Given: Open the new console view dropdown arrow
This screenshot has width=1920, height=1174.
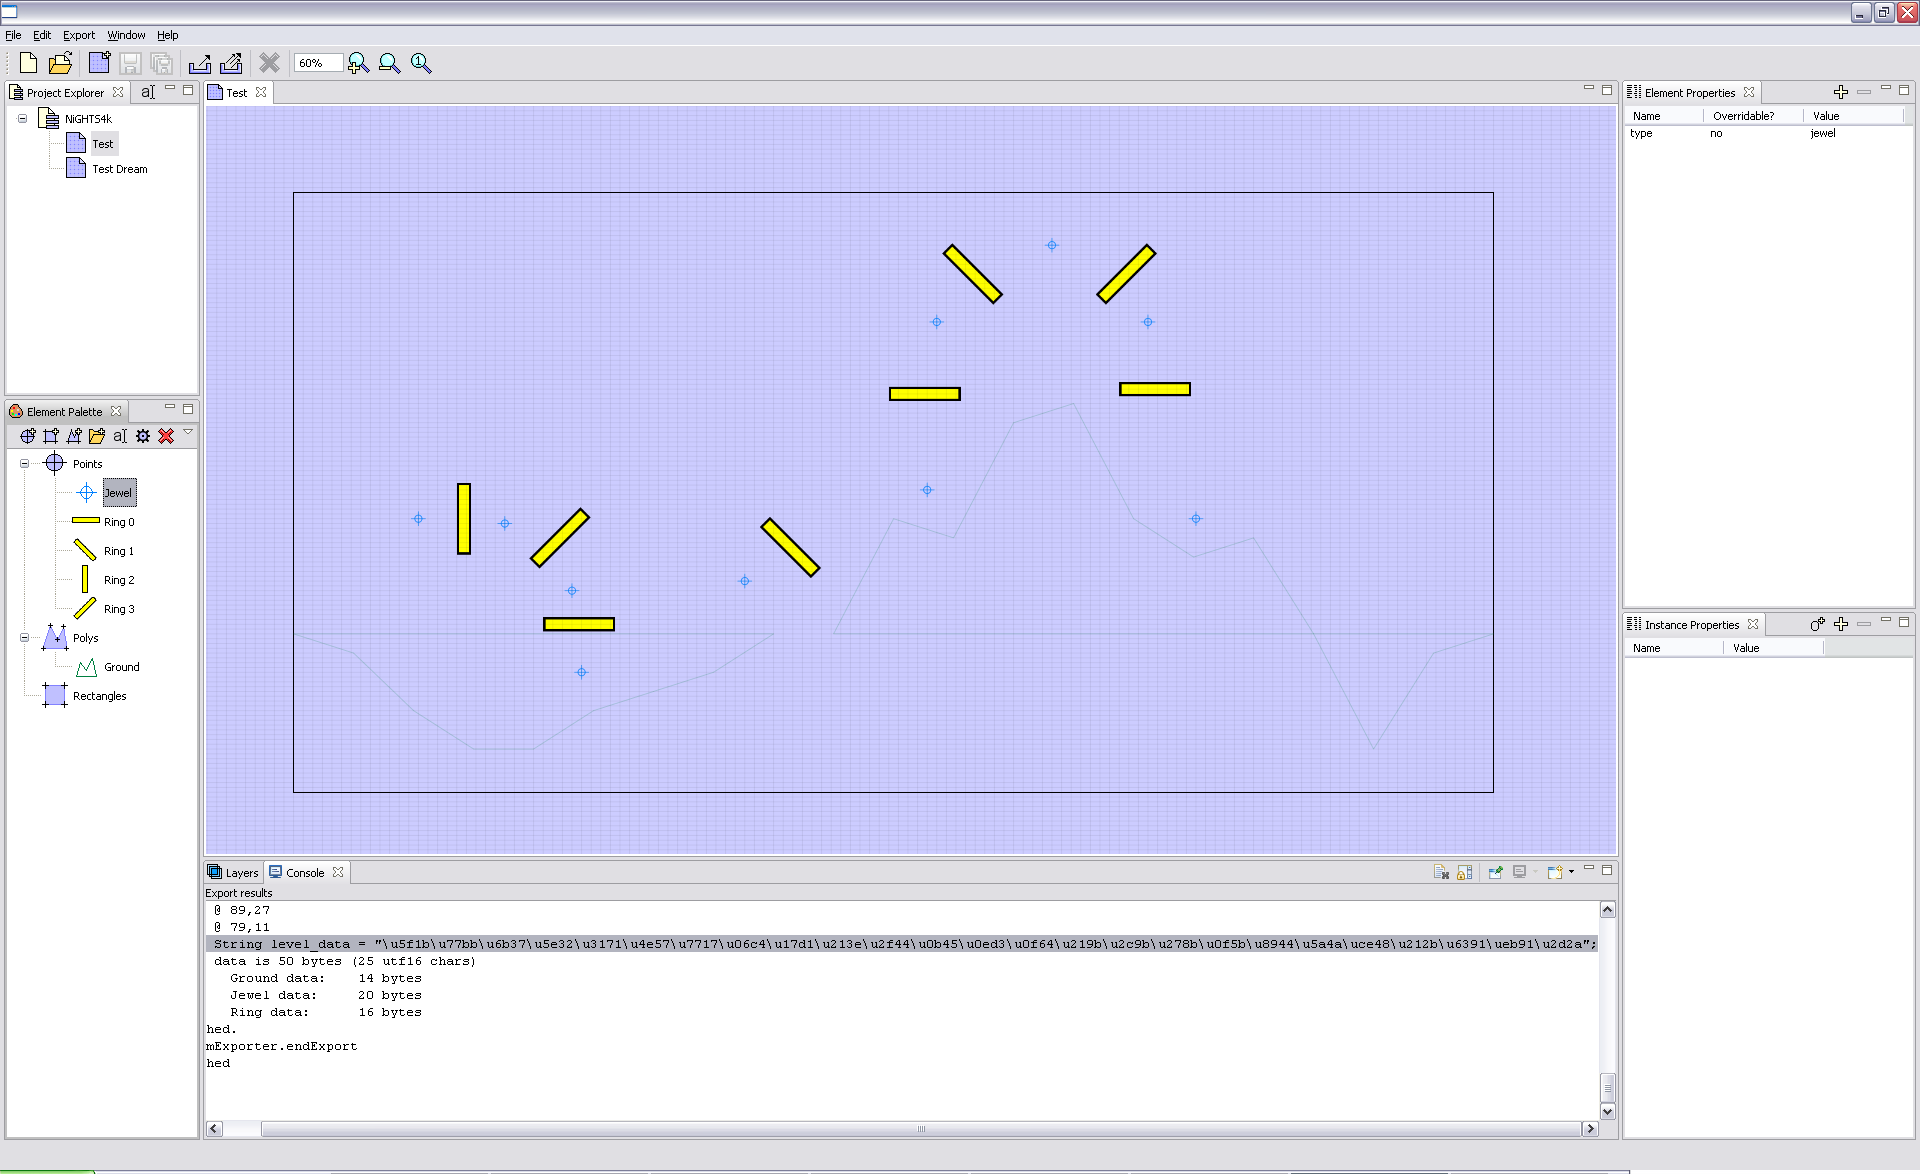Looking at the screenshot, I should 1571,872.
